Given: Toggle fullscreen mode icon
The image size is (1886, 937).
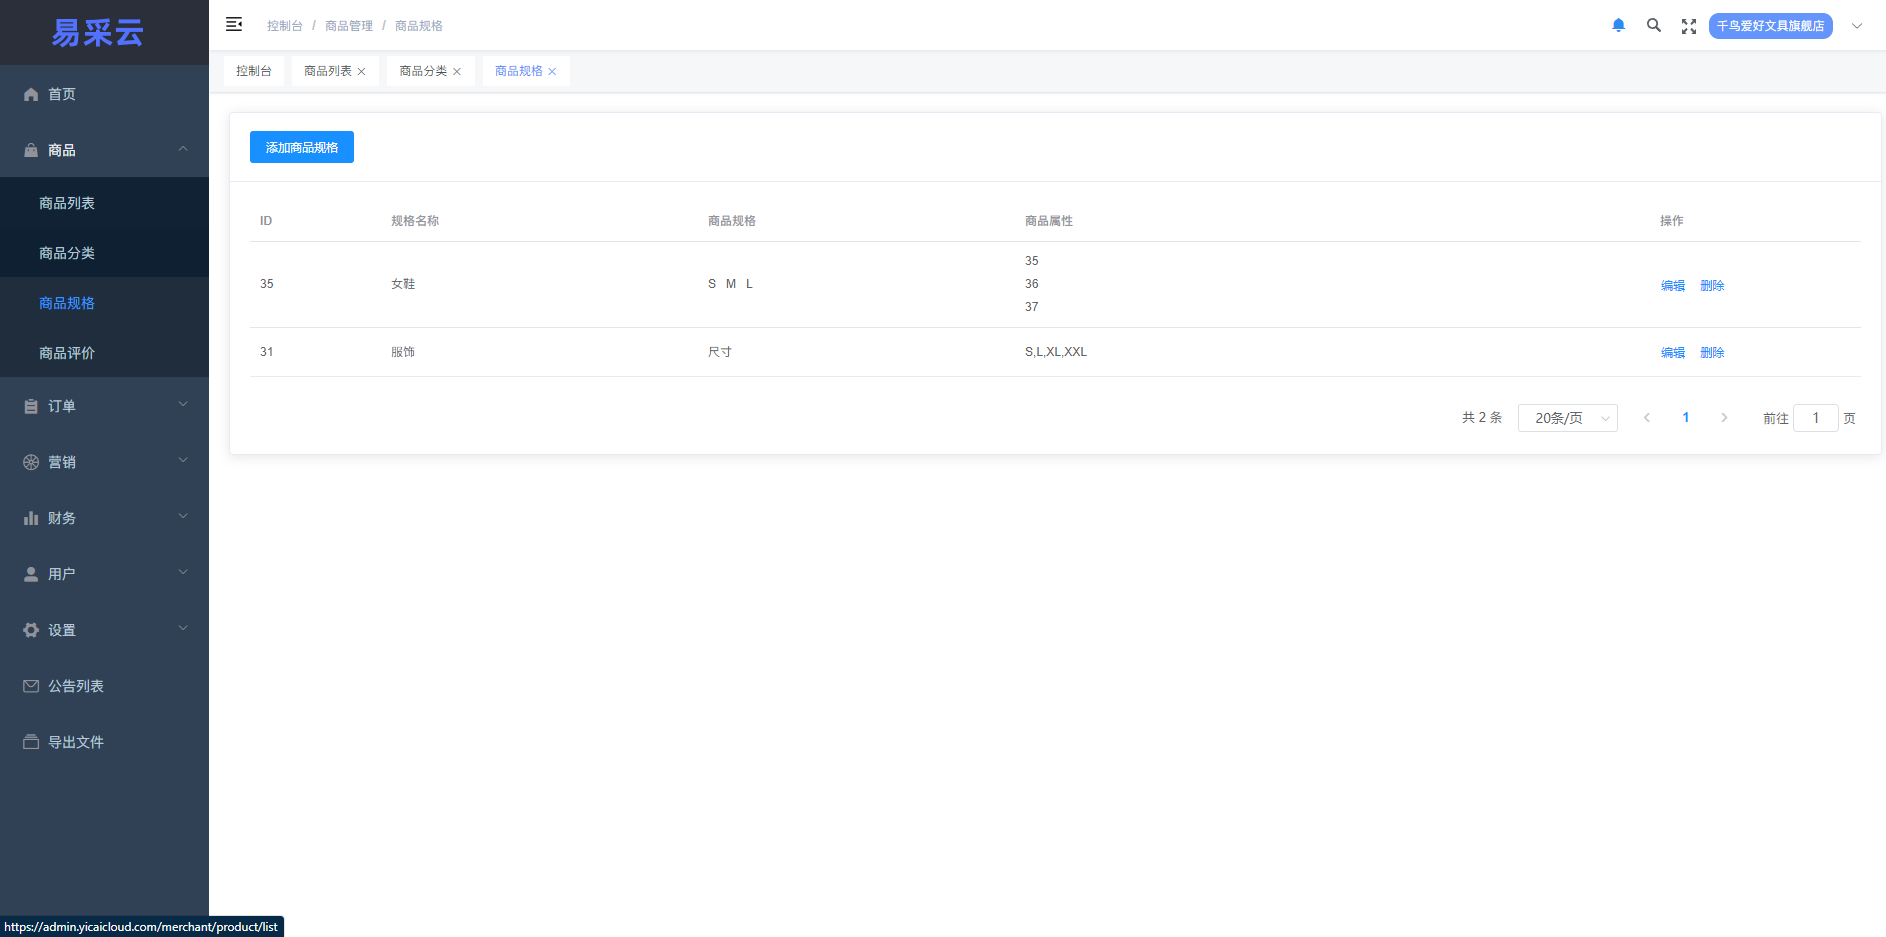Looking at the screenshot, I should [x=1689, y=26].
